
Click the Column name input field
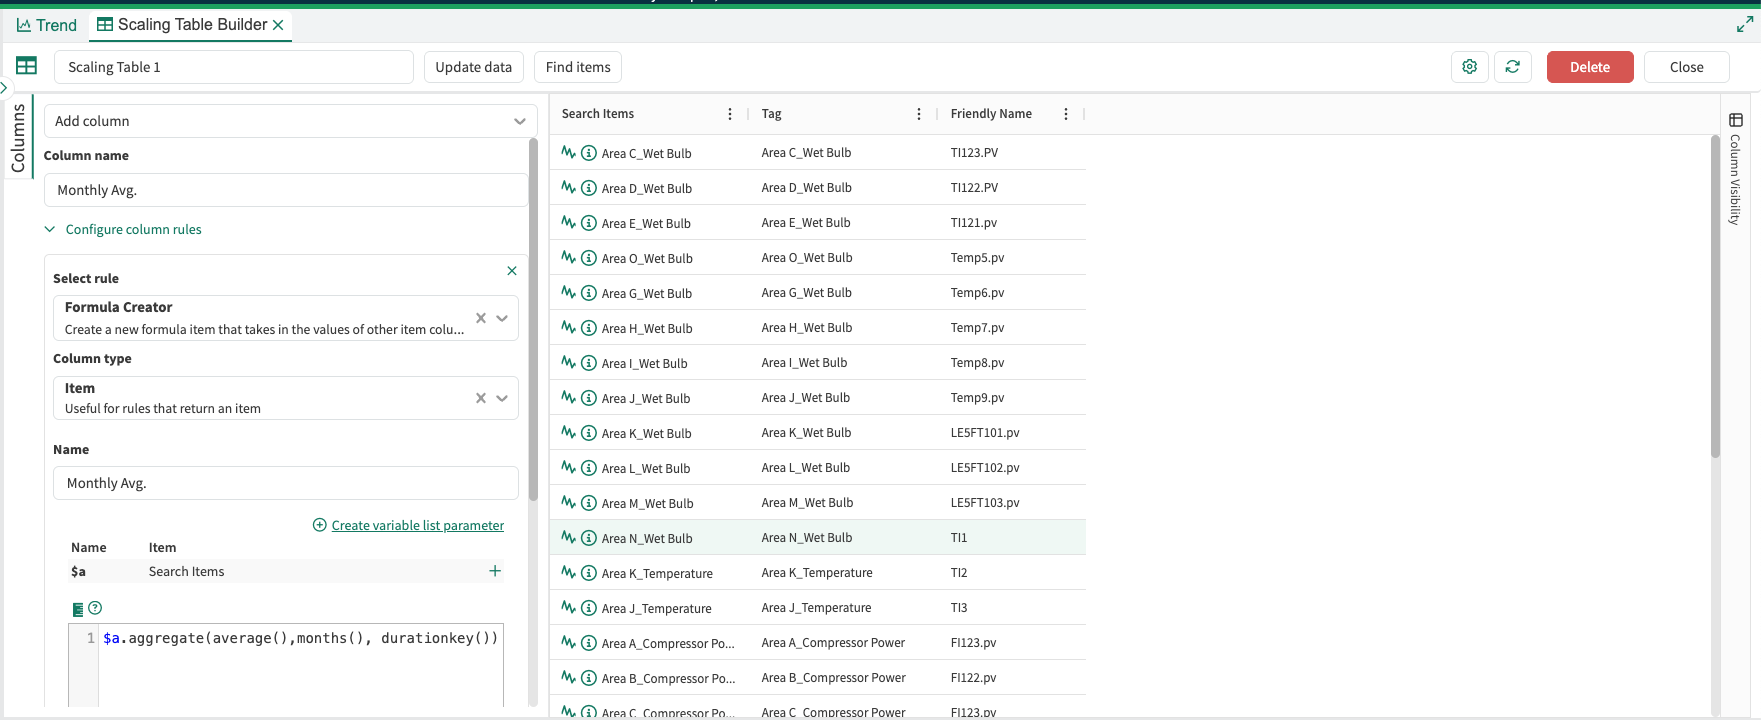[x=286, y=190]
